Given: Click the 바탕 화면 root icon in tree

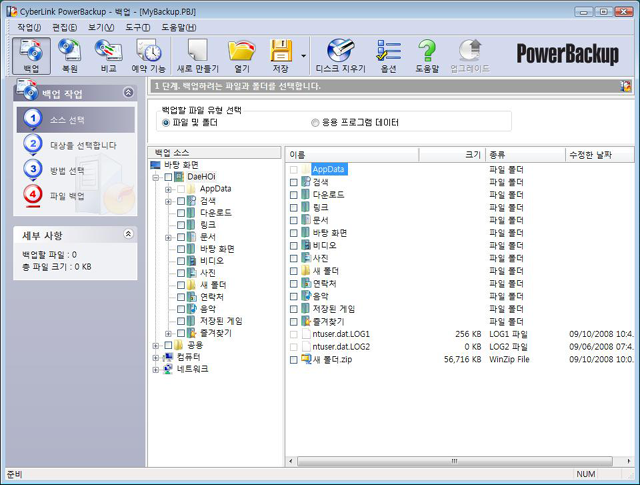Looking at the screenshot, I should click(x=156, y=165).
